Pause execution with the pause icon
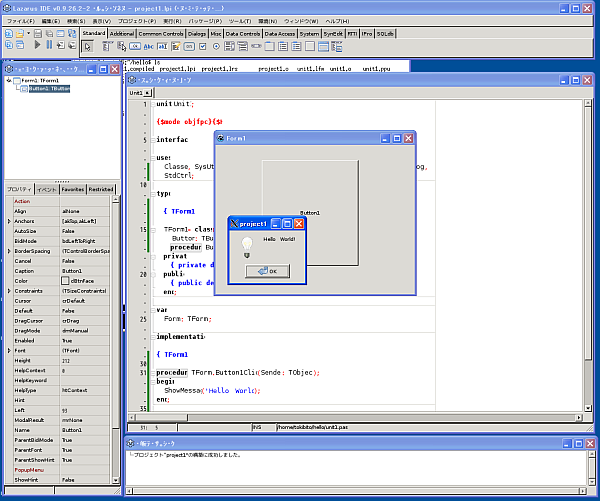This screenshot has width=600, height=501. 49,45
